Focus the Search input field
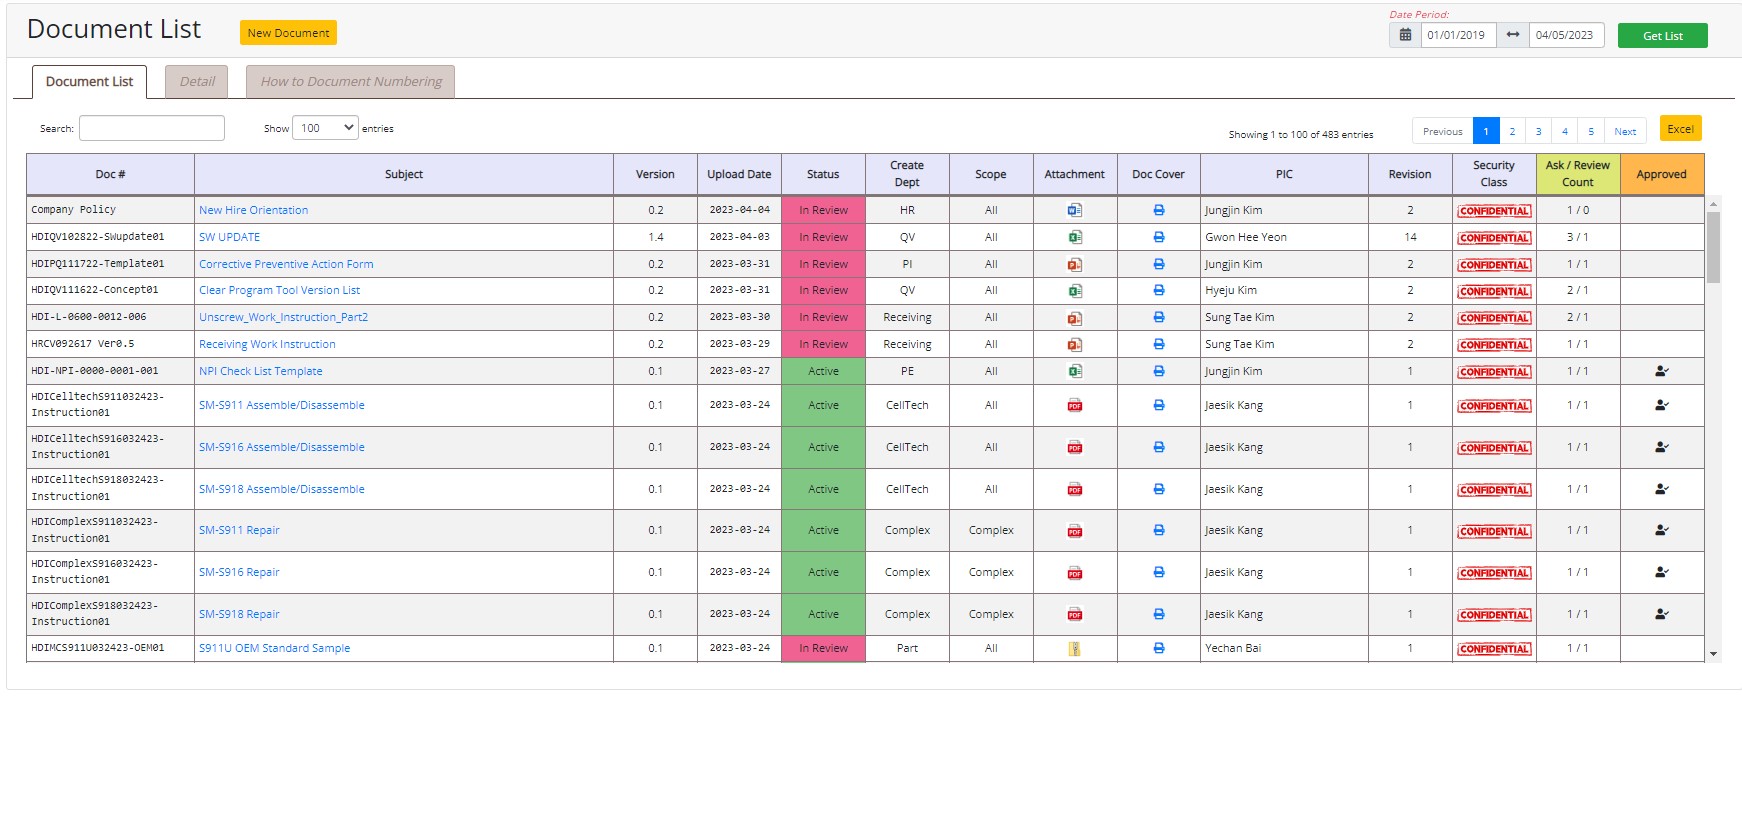This screenshot has height=820, width=1742. point(152,128)
